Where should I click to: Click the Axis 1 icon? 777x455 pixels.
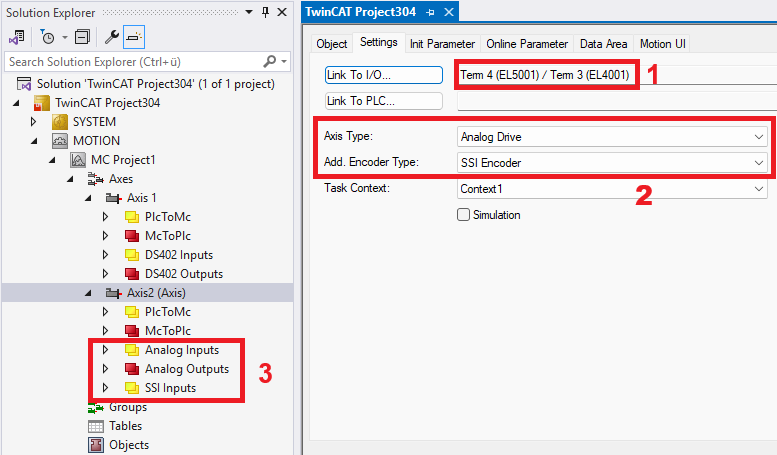(x=113, y=198)
